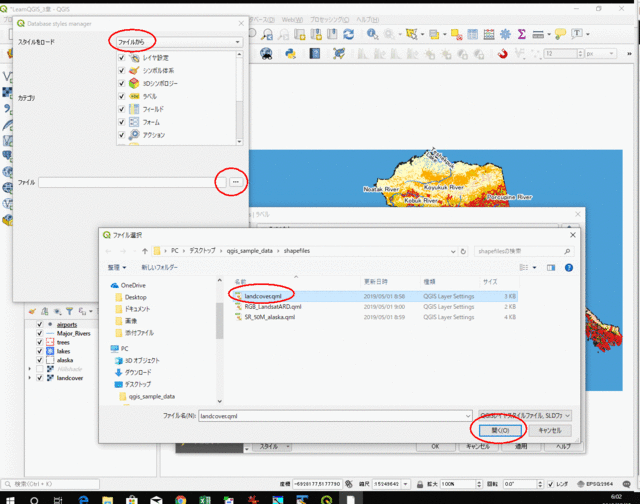Screen dimensions: 640x504
Task: Open the file type filter dropdown
Action: pyautogui.click(x=524, y=415)
